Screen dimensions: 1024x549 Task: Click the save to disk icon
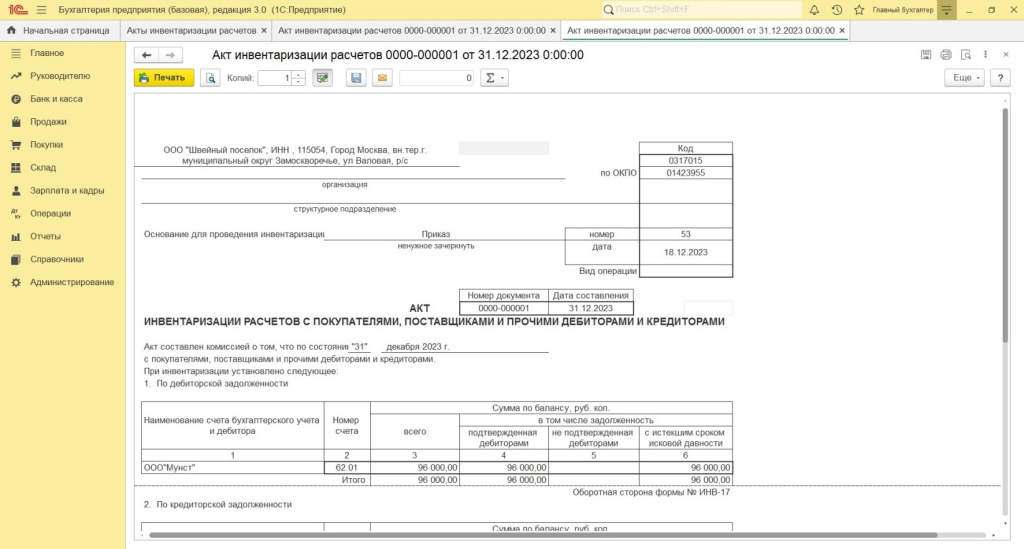click(x=355, y=78)
